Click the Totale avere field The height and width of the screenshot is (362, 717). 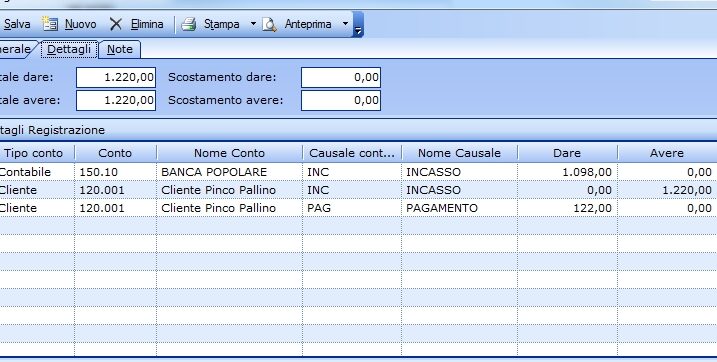116,100
